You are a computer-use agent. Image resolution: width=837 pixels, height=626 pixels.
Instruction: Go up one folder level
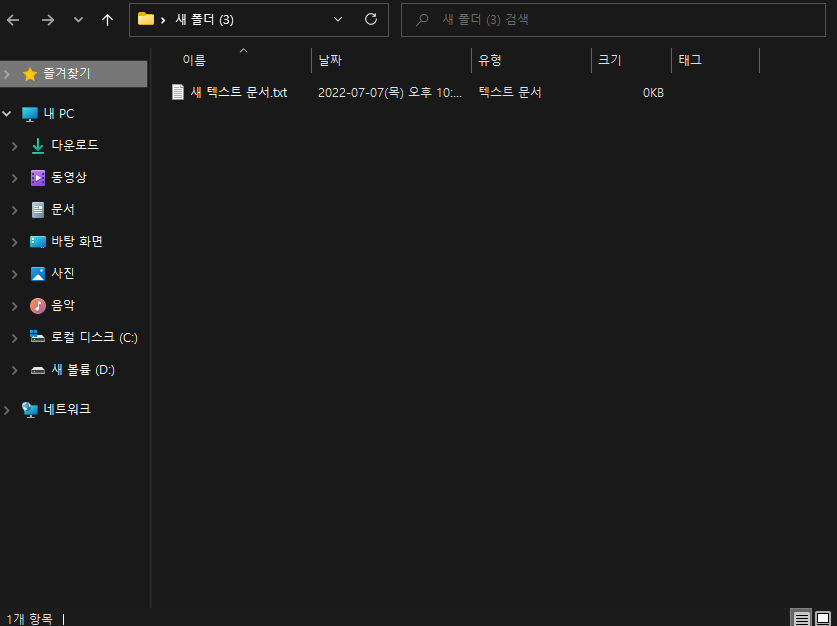pyautogui.click(x=107, y=19)
